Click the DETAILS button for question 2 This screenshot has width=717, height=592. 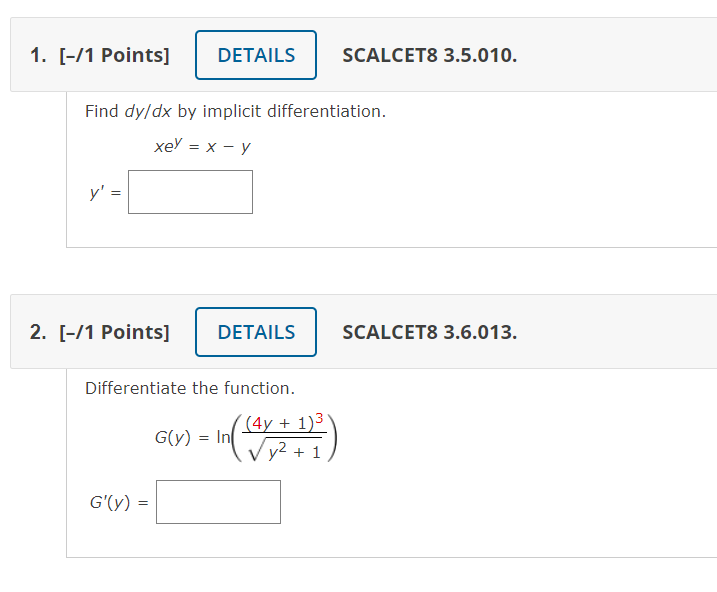point(256,332)
